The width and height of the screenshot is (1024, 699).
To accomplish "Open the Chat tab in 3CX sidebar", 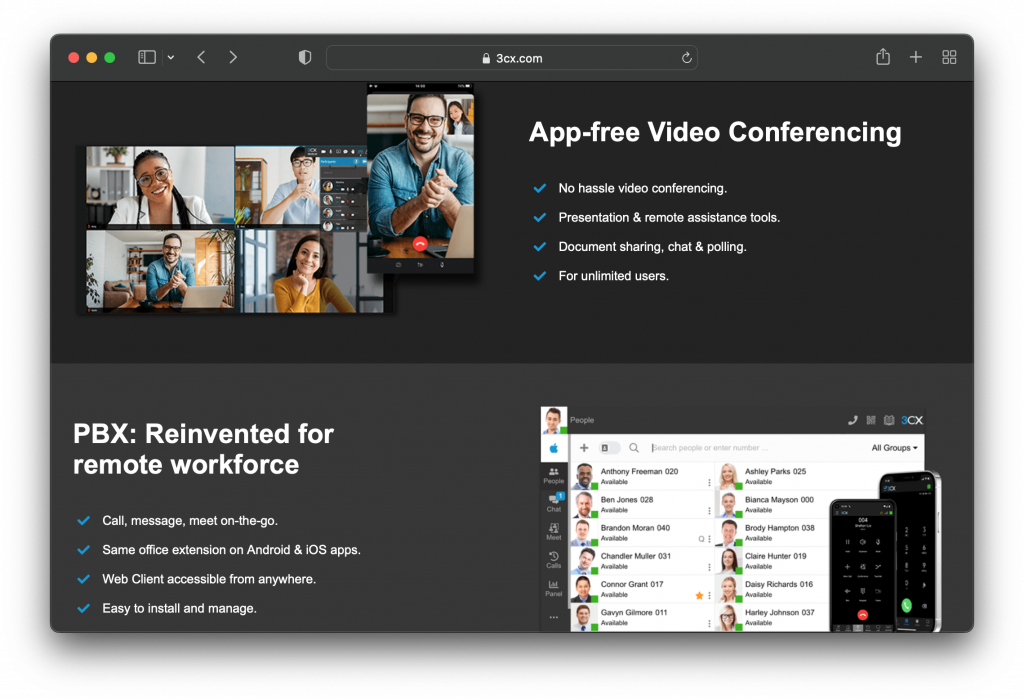I will point(553,503).
